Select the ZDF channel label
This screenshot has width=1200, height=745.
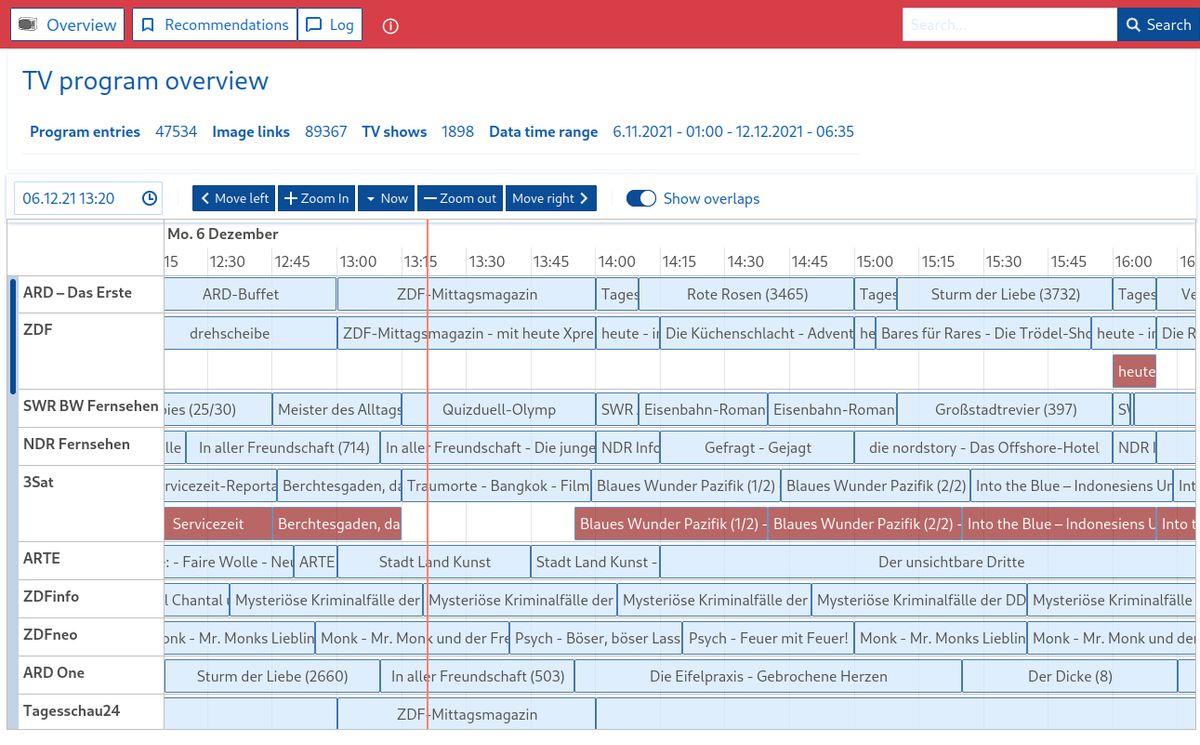38,329
